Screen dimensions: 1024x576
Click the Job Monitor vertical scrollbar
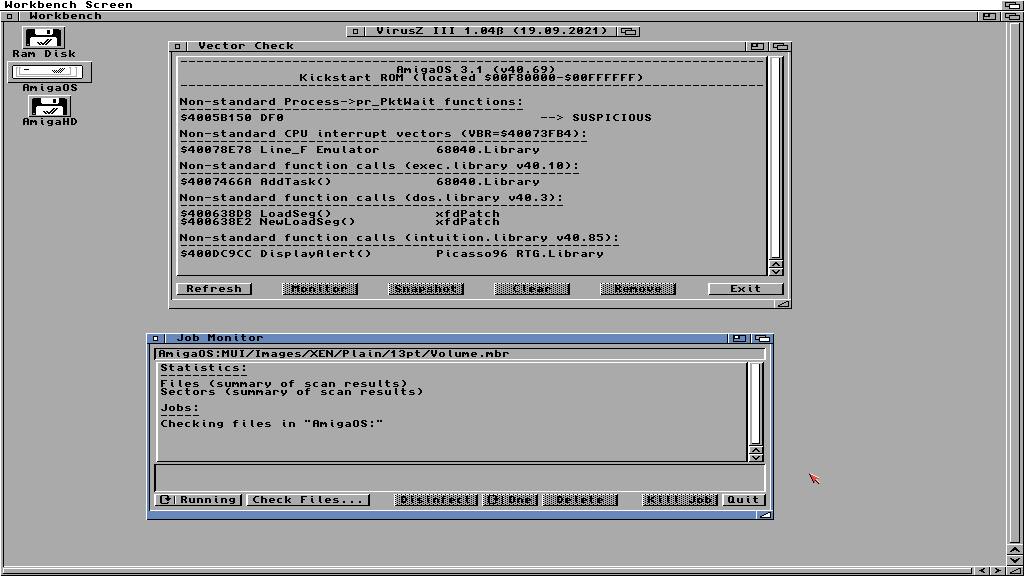pos(756,403)
